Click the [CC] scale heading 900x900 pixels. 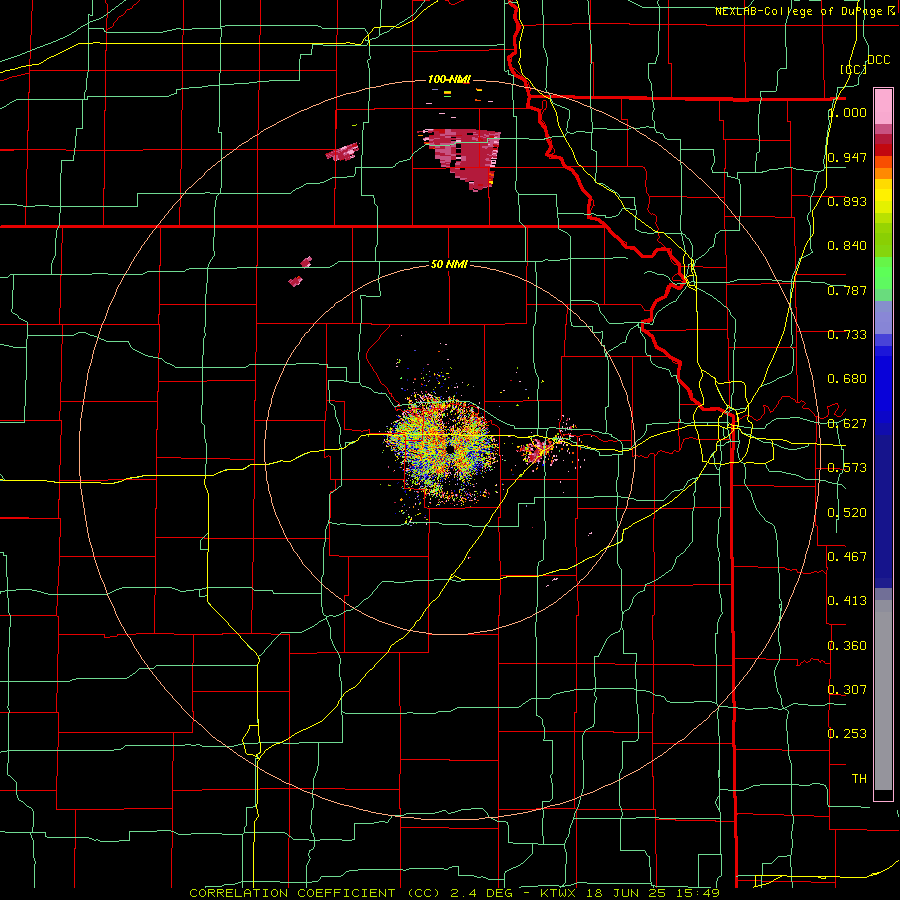click(x=853, y=69)
